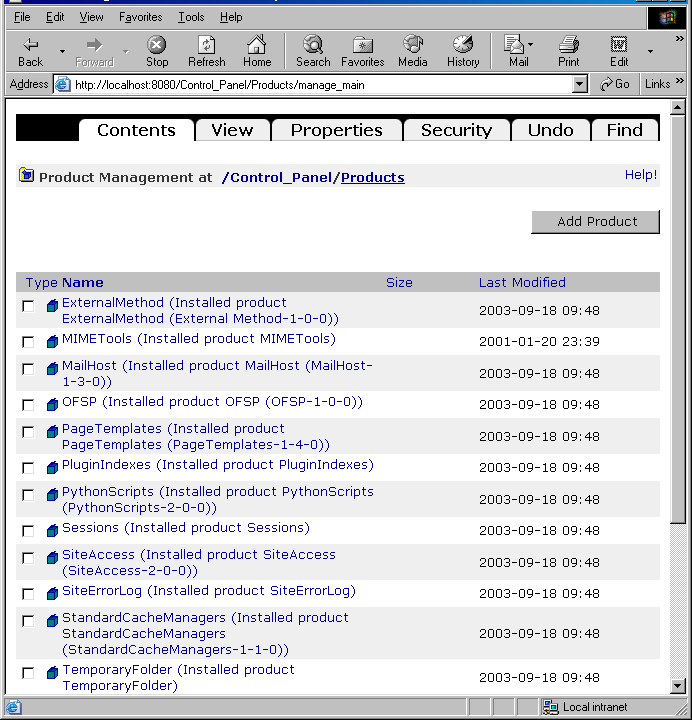Expand the toolbar overflow chevron
The image size is (692, 720).
click(680, 39)
